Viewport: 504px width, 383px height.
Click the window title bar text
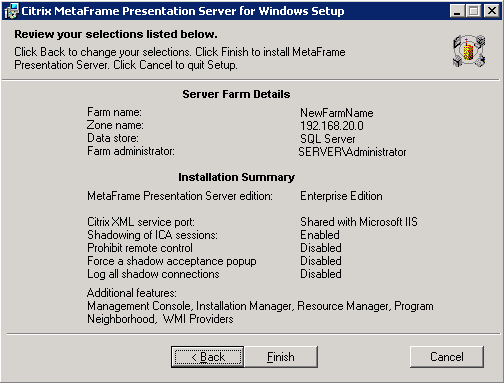[183, 11]
